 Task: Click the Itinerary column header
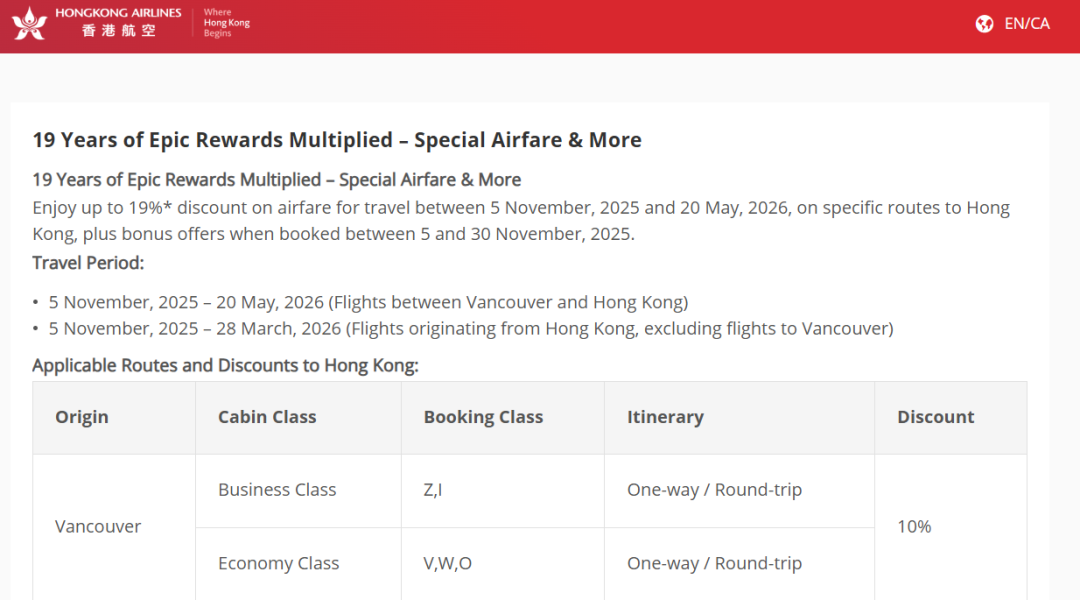pyautogui.click(x=665, y=417)
